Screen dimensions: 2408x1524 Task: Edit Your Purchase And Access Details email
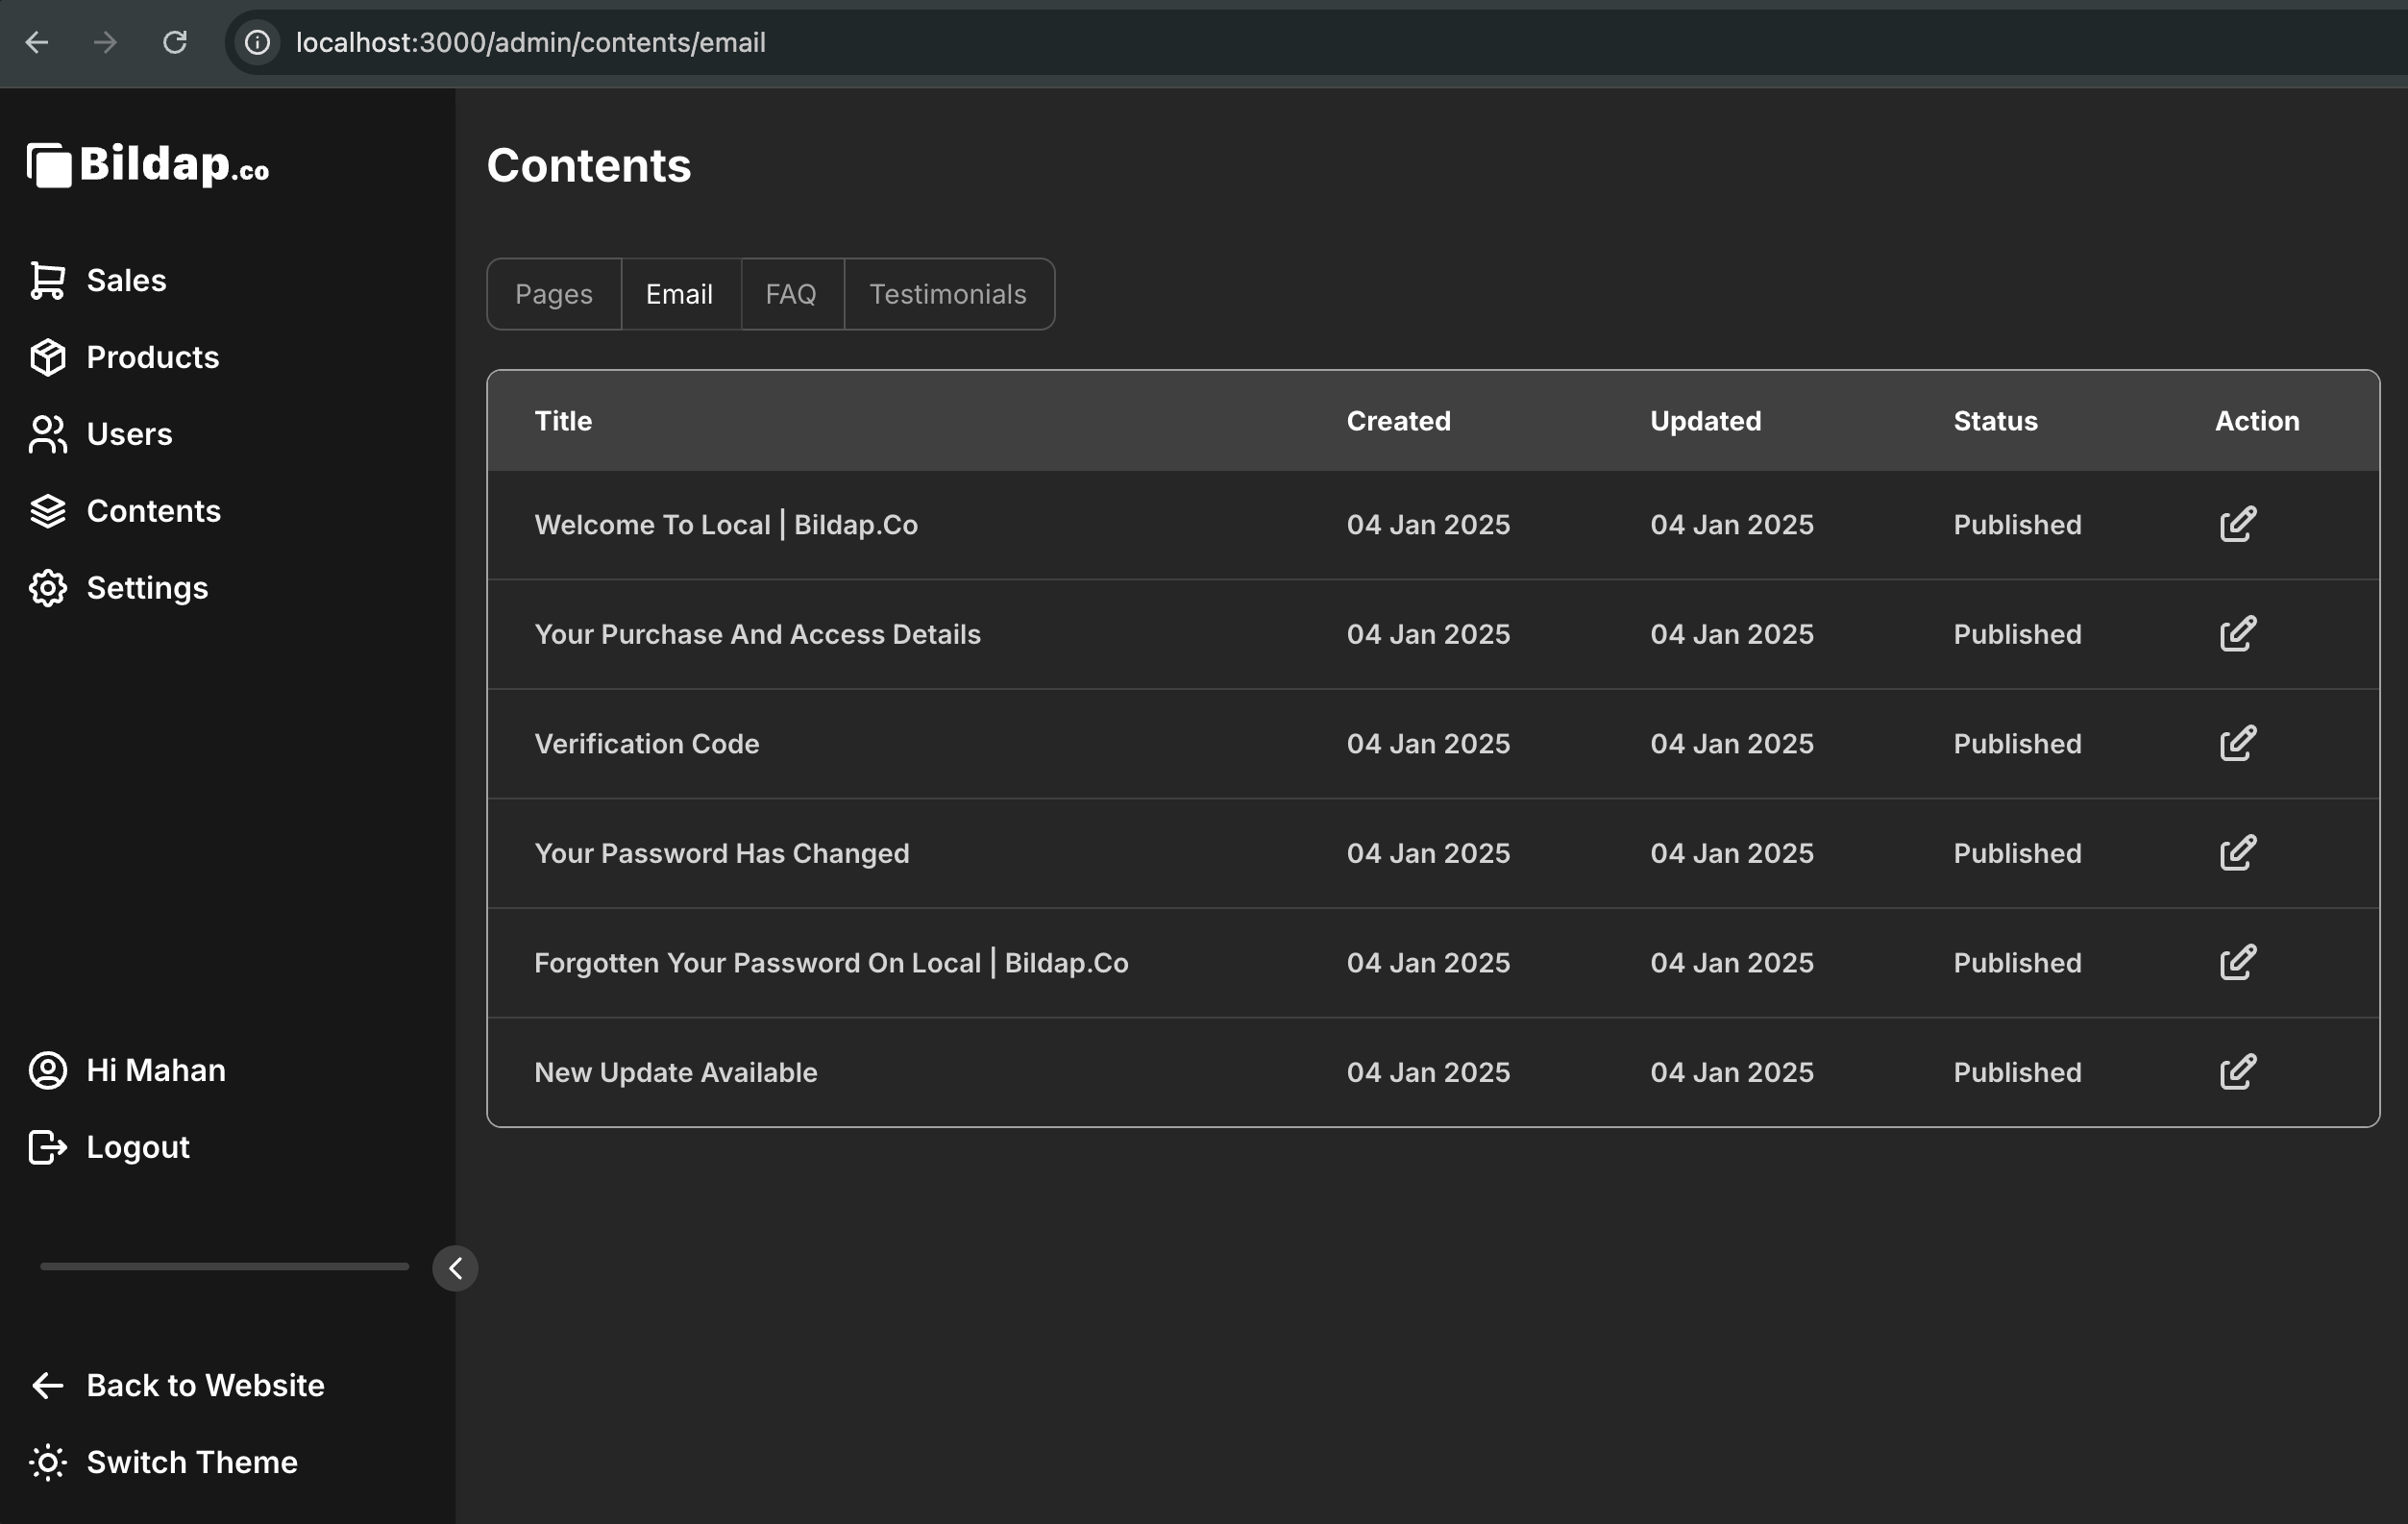coord(2238,634)
